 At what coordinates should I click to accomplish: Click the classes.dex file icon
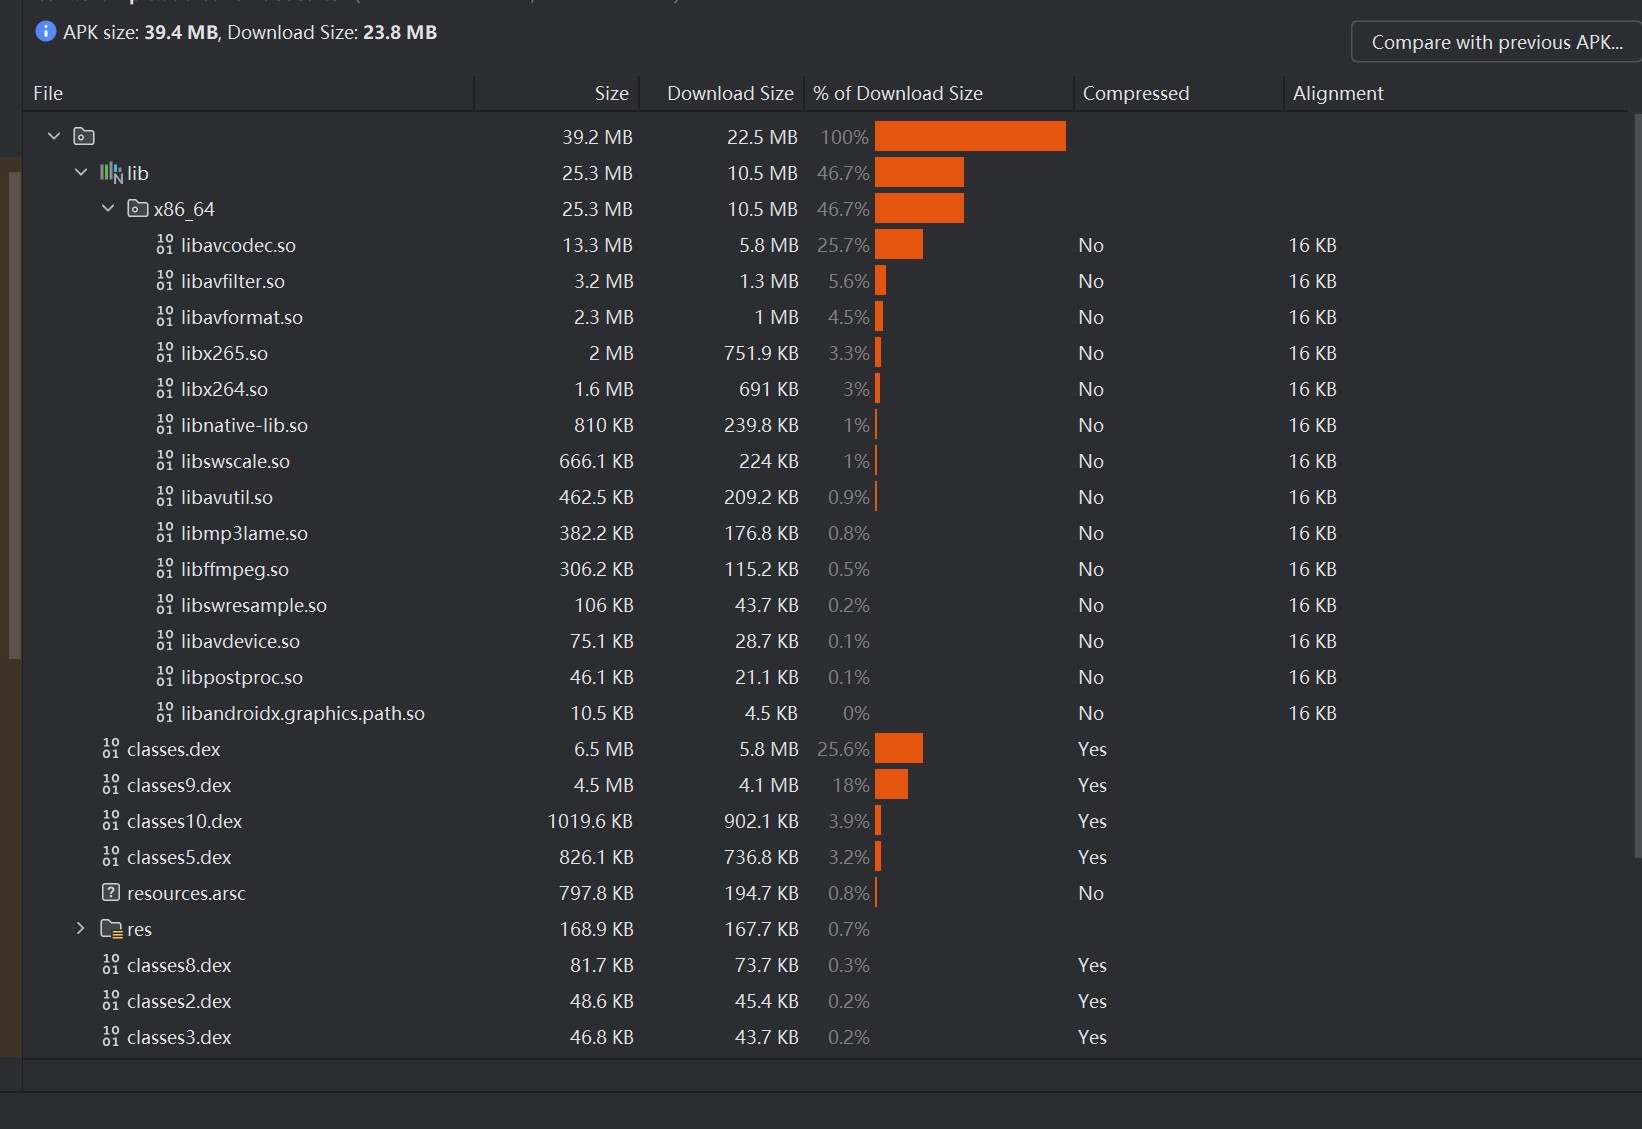109,748
